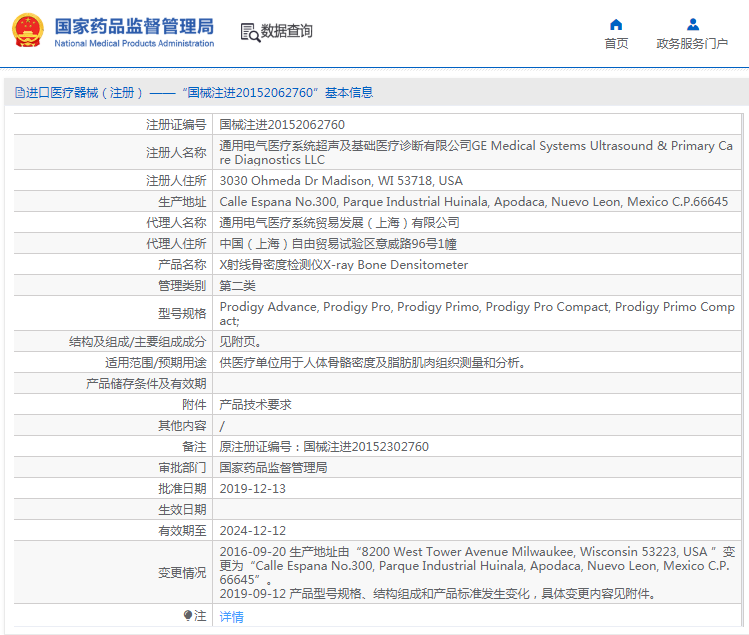The image size is (749, 635).
Task: Open the 详情 link
Action: (231, 617)
